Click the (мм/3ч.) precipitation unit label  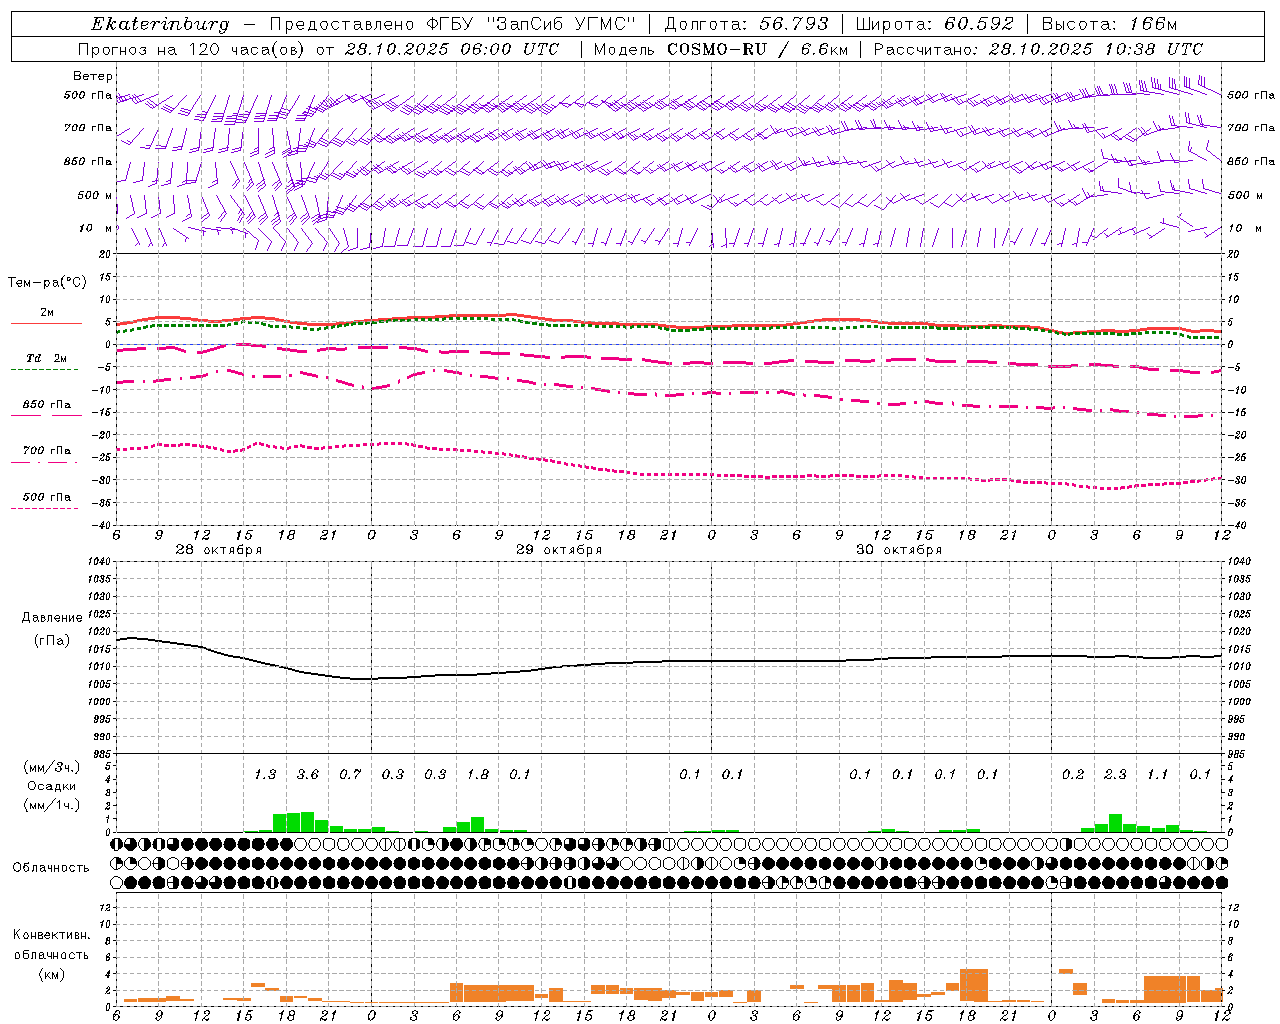tap(51, 767)
